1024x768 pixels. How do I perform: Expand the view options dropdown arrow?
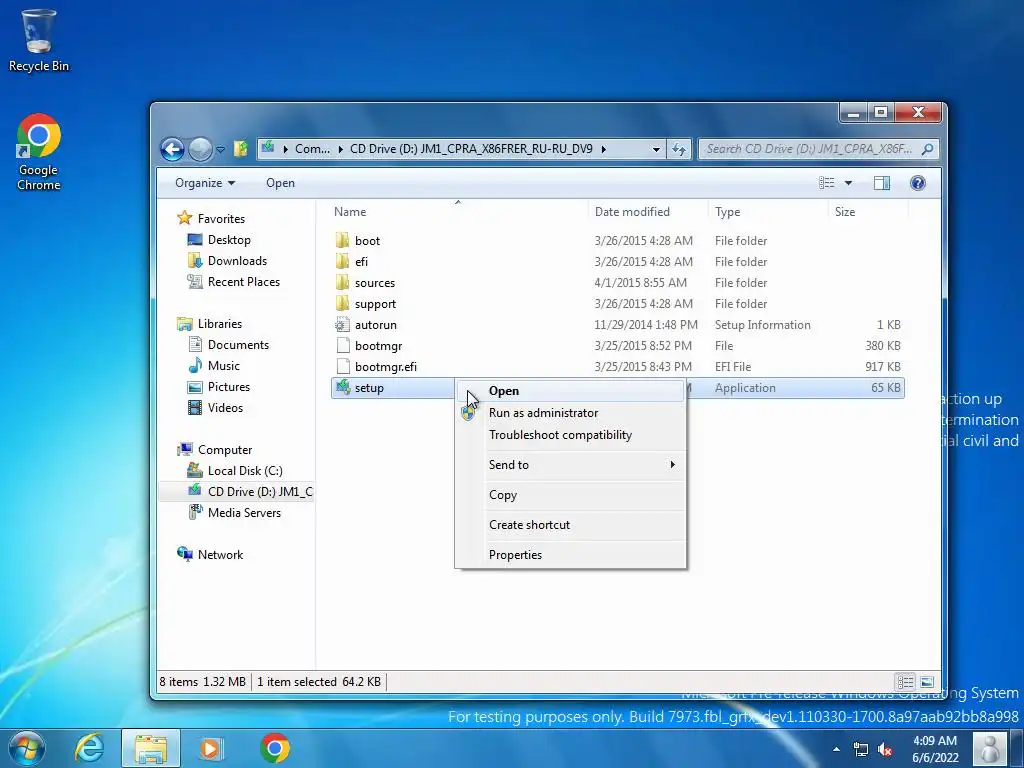pos(848,183)
